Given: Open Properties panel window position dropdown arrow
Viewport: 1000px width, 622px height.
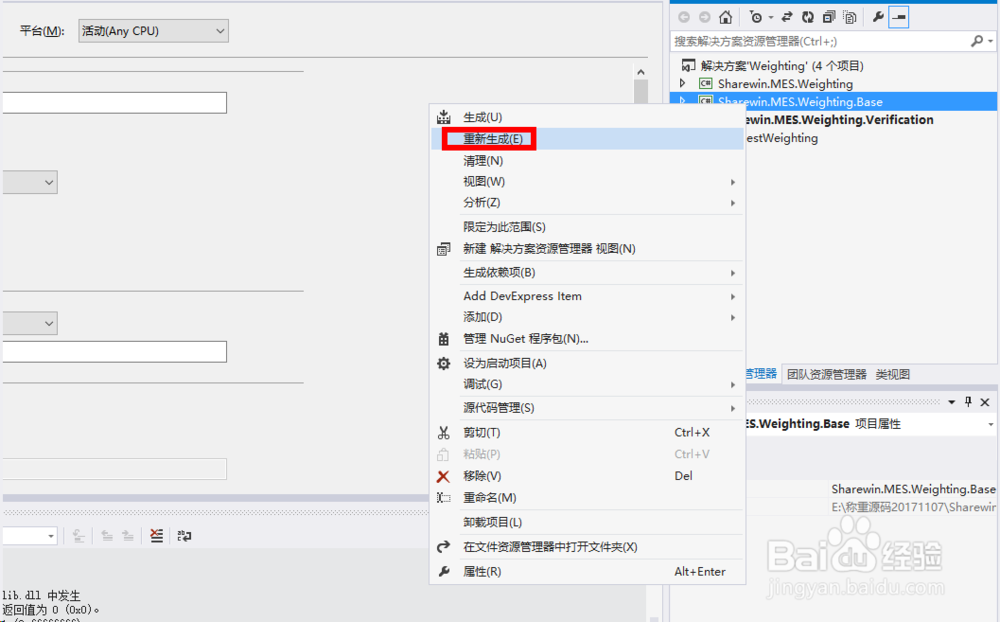Looking at the screenshot, I should [x=952, y=402].
